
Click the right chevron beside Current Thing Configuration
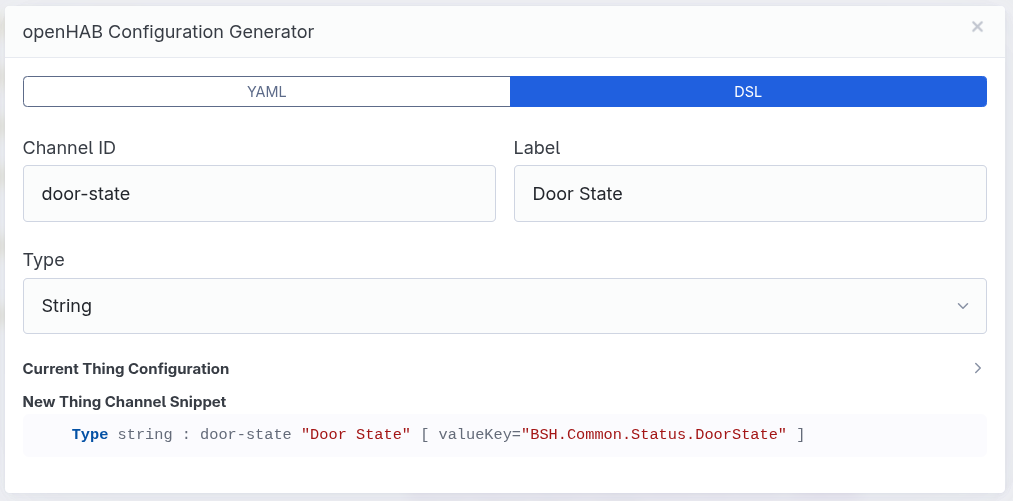978,369
